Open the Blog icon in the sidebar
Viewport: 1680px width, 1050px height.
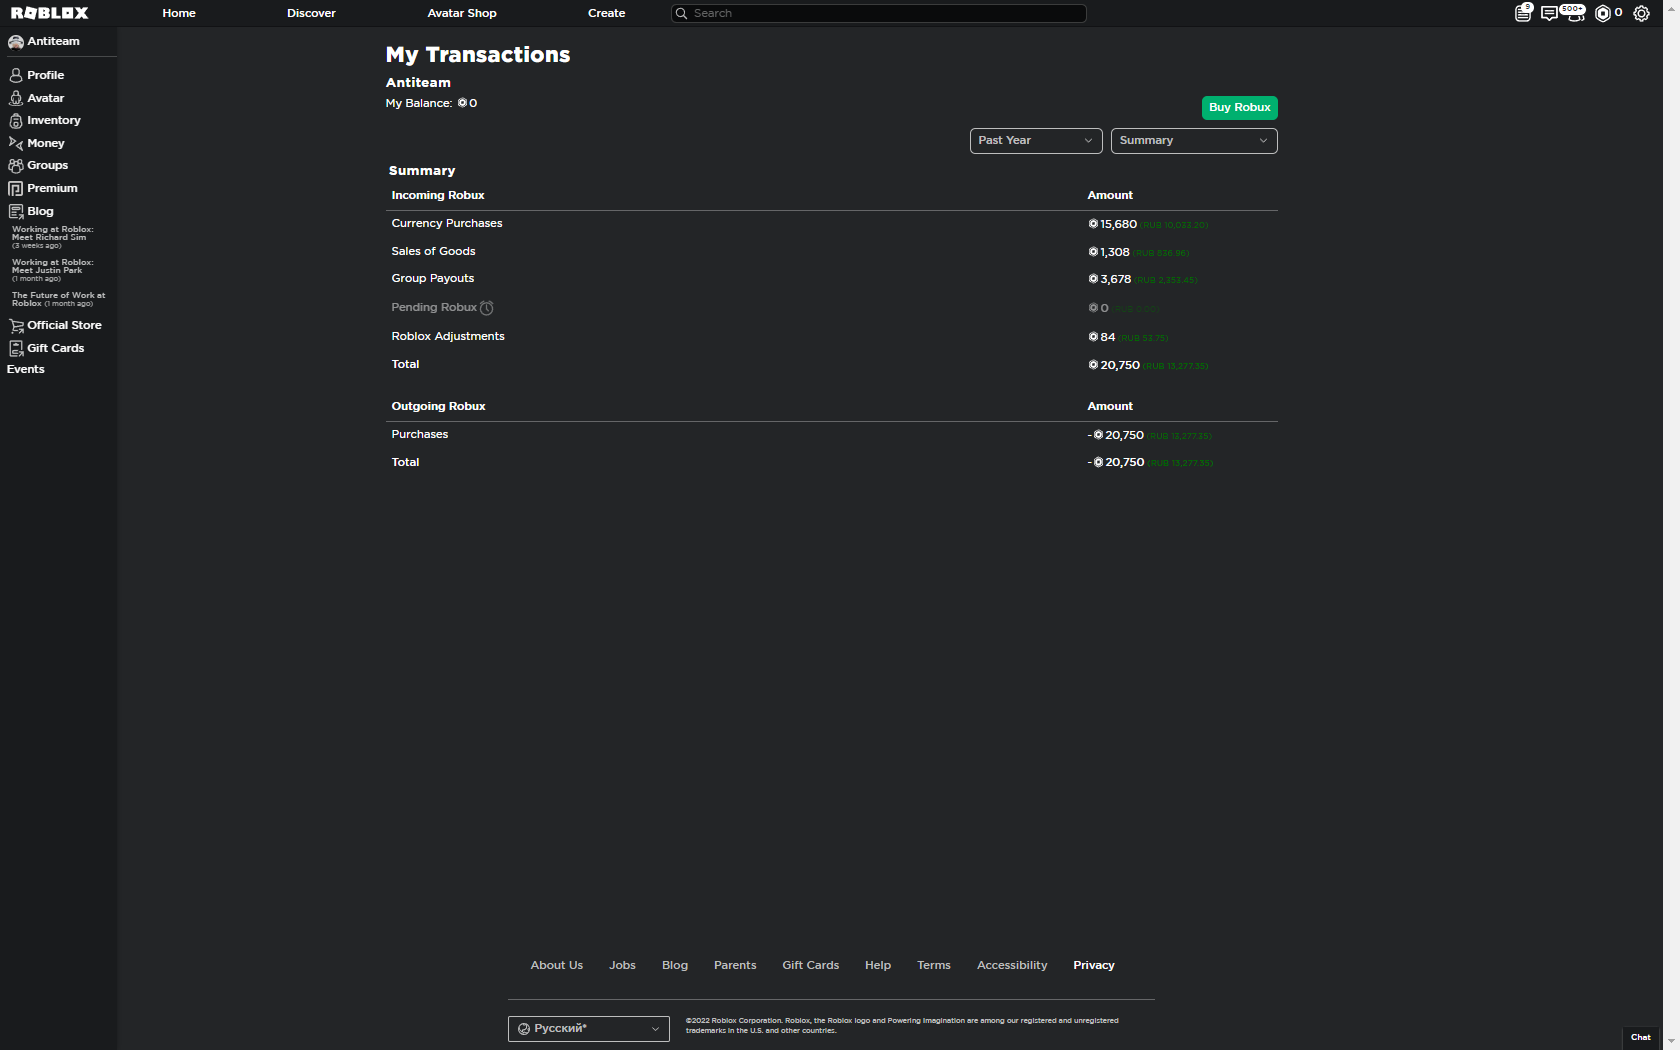(16, 211)
